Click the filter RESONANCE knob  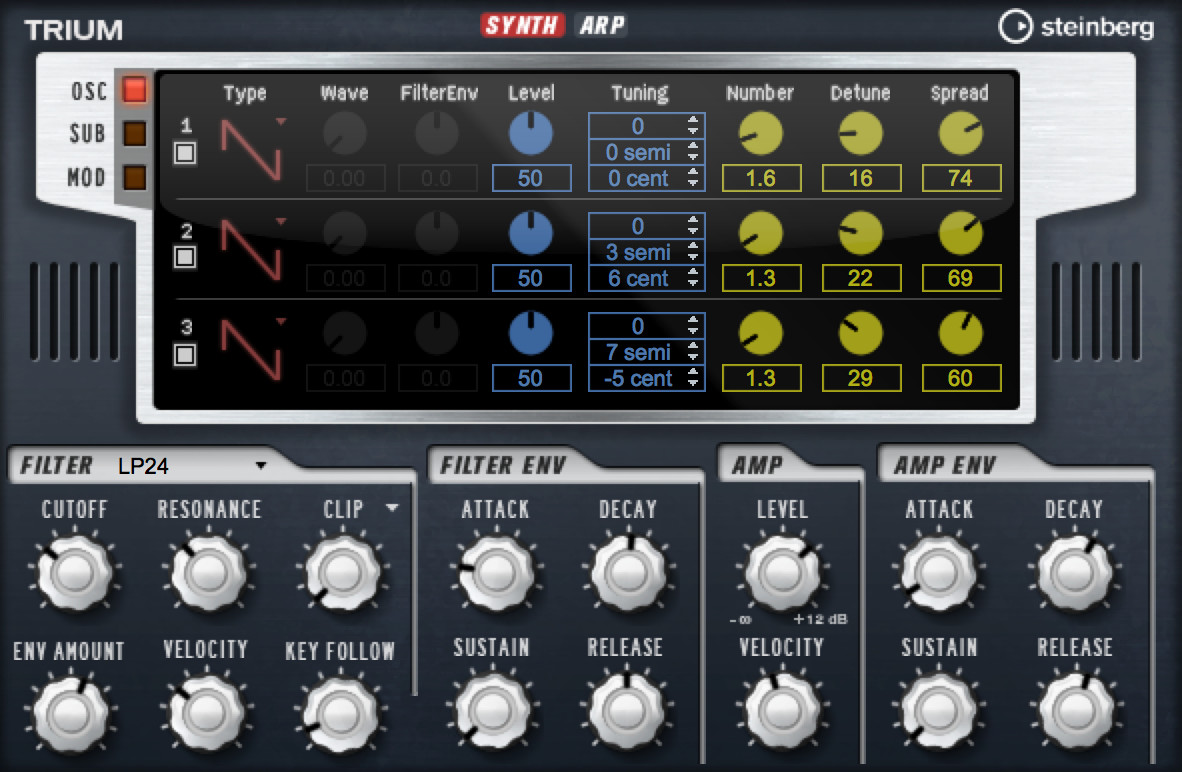208,573
